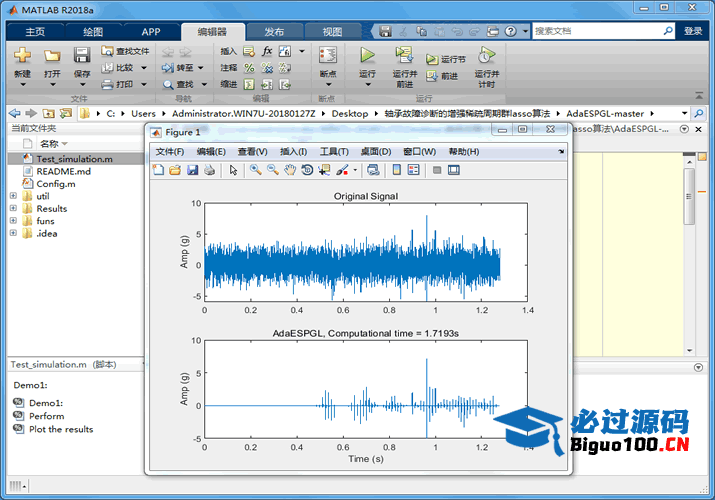Switch to the APP tab
The image size is (715, 500).
coord(151,31)
